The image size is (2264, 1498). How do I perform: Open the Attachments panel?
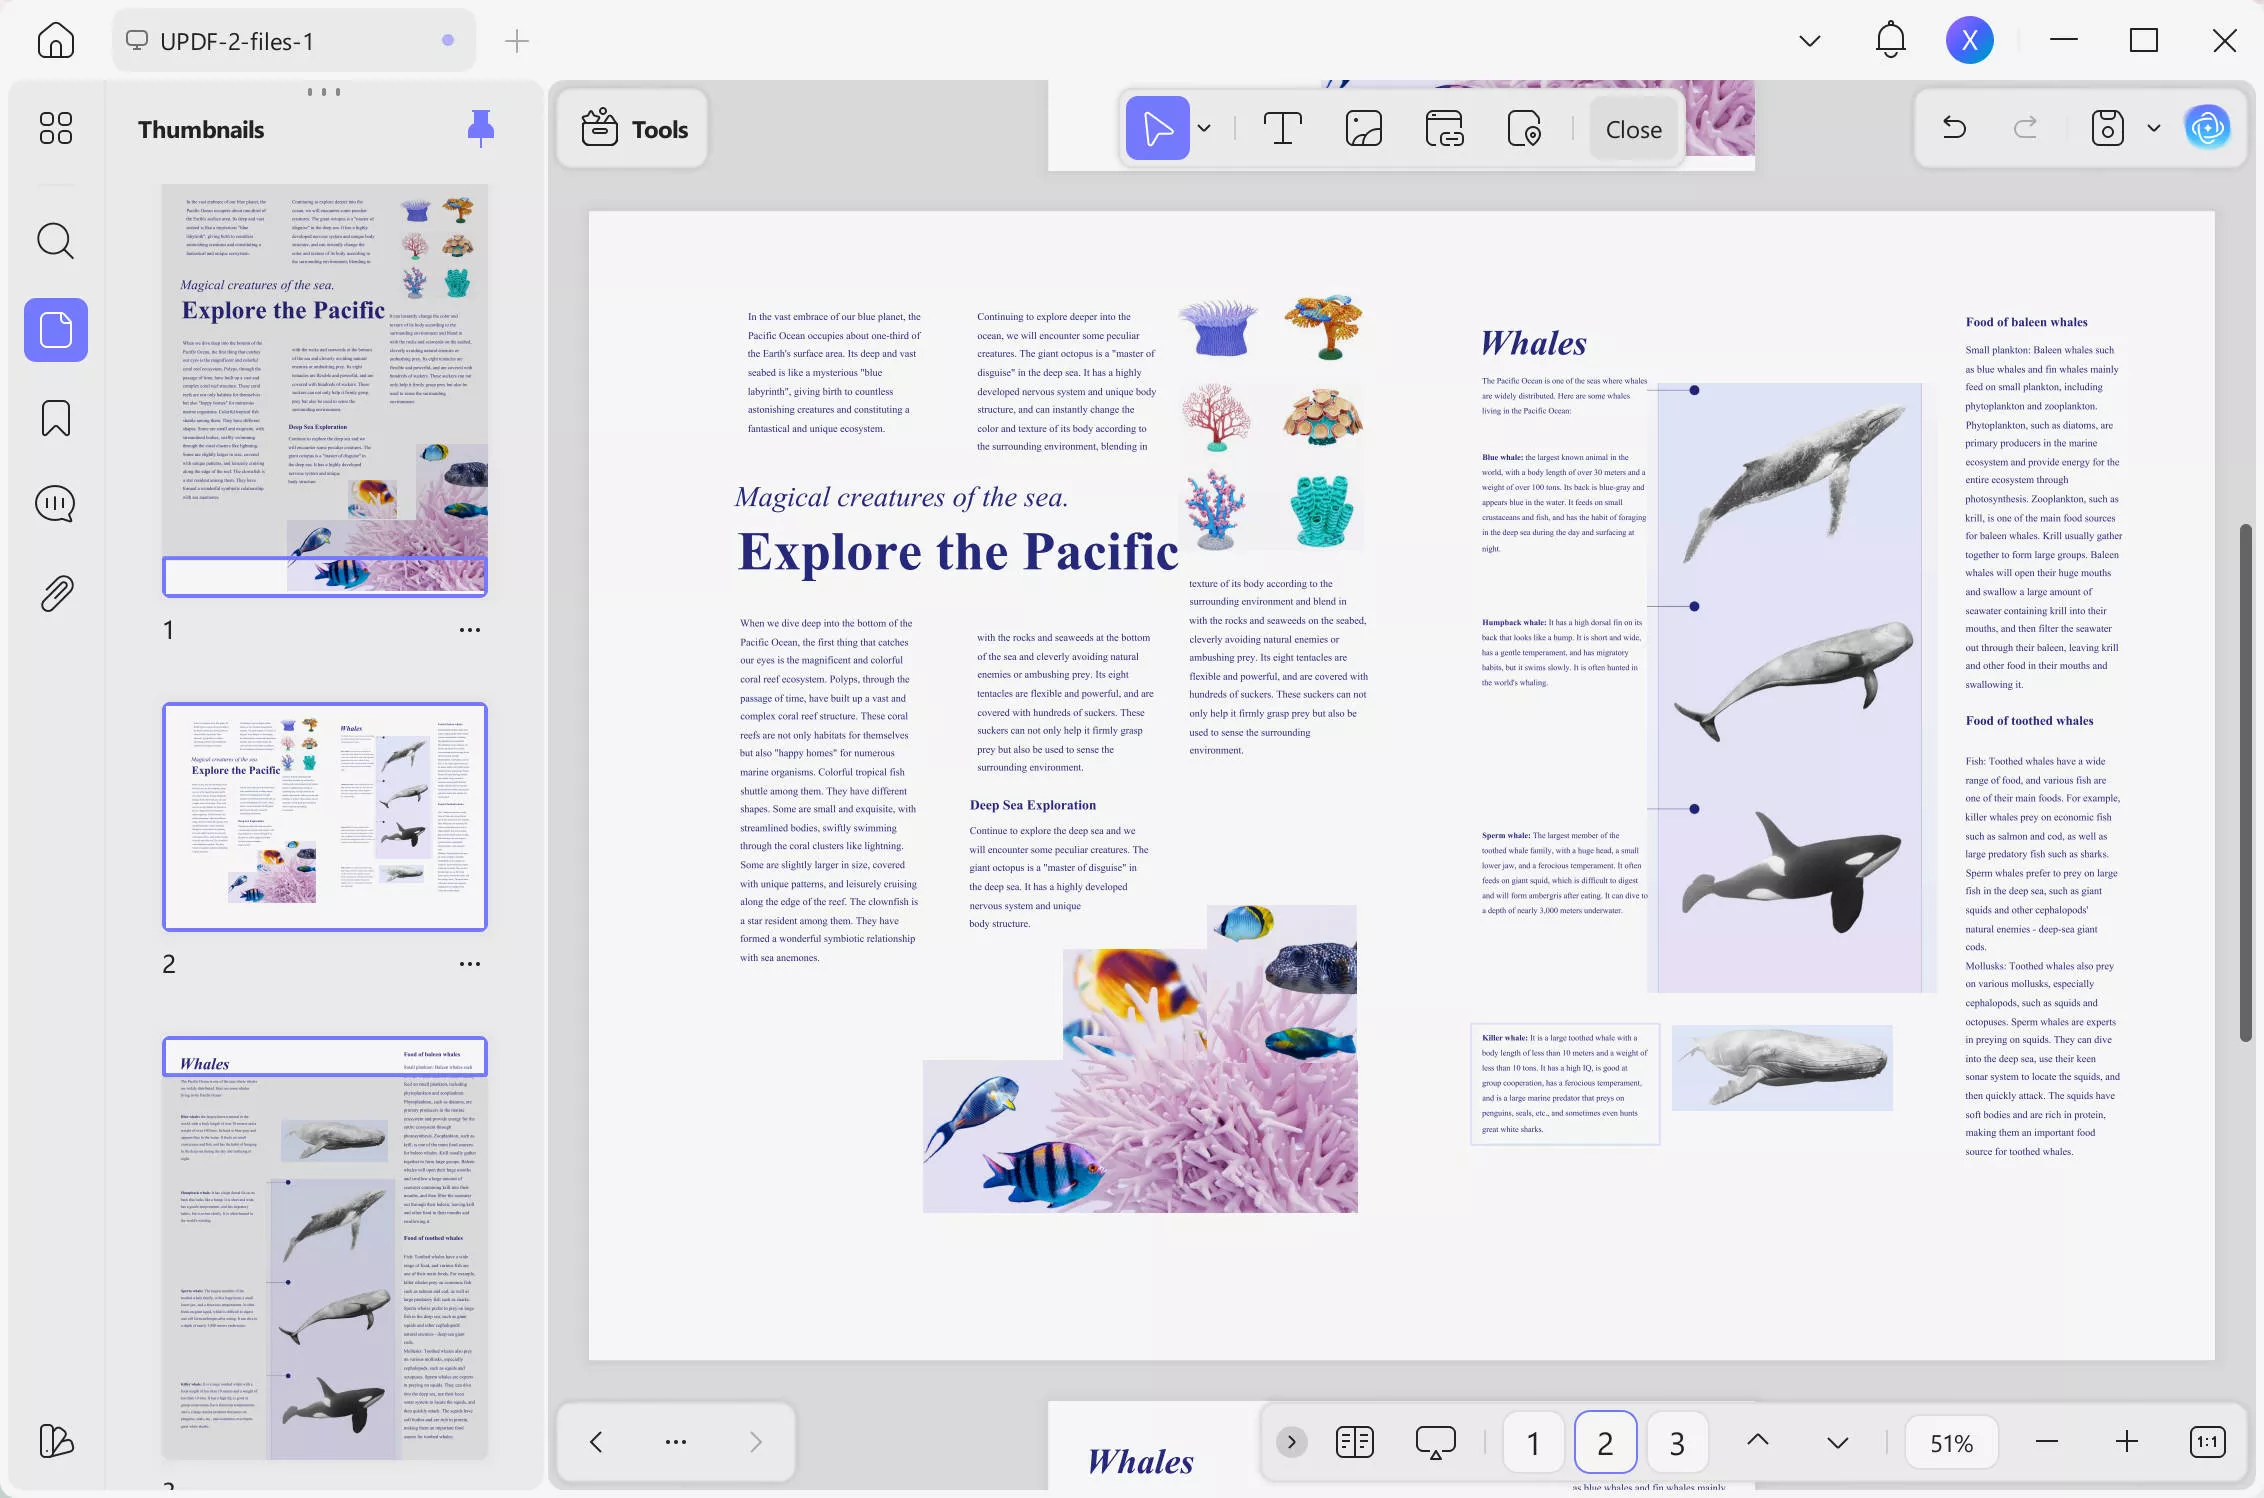[x=55, y=592]
